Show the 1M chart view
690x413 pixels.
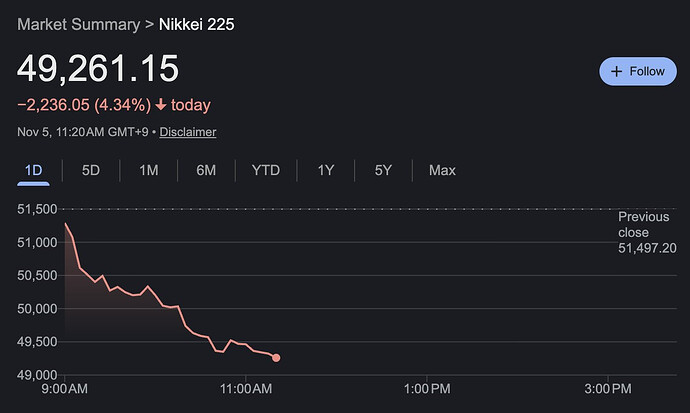(149, 170)
